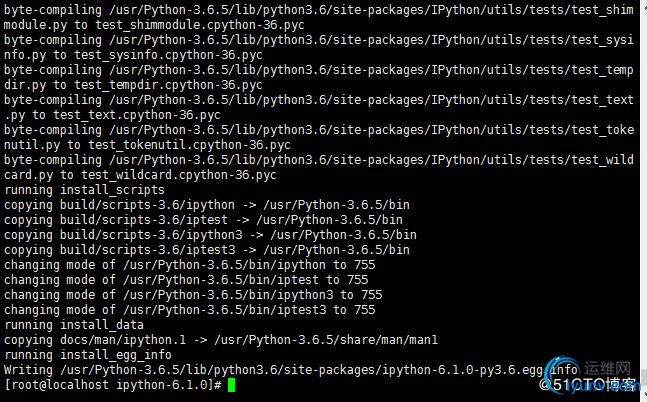Click the test_text.cpython-36.pyc text
Screen dimensions: 647x402
click(137, 115)
